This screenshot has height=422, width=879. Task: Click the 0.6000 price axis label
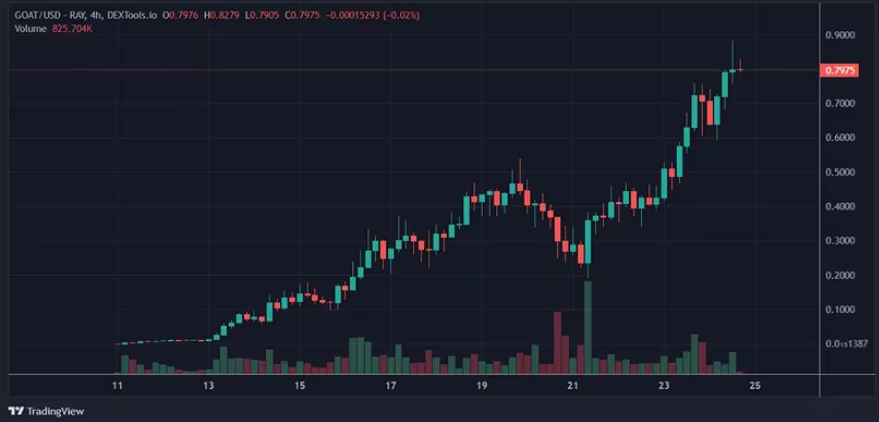coord(840,138)
